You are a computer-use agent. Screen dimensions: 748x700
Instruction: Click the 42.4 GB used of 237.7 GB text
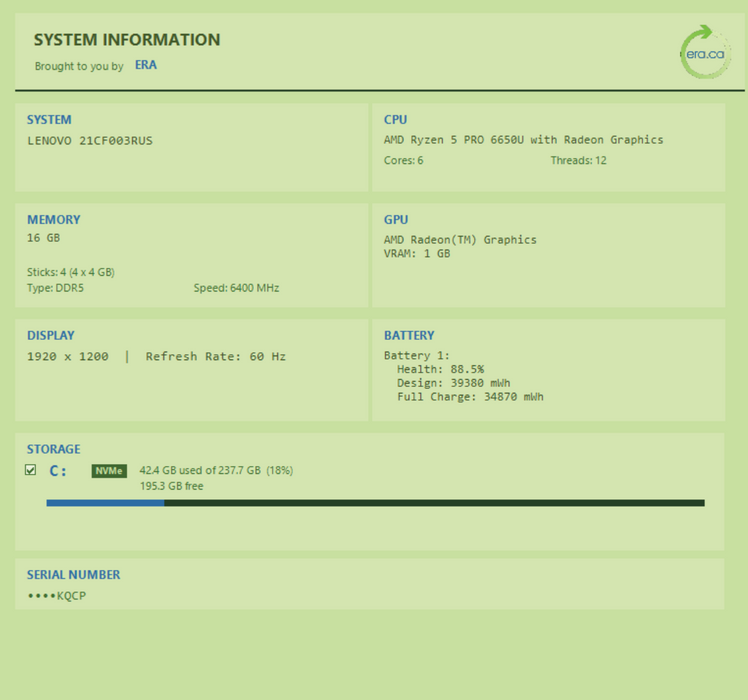200,470
